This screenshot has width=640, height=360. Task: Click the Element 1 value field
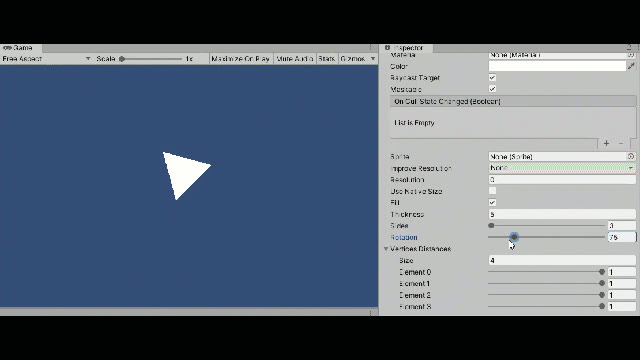point(622,283)
